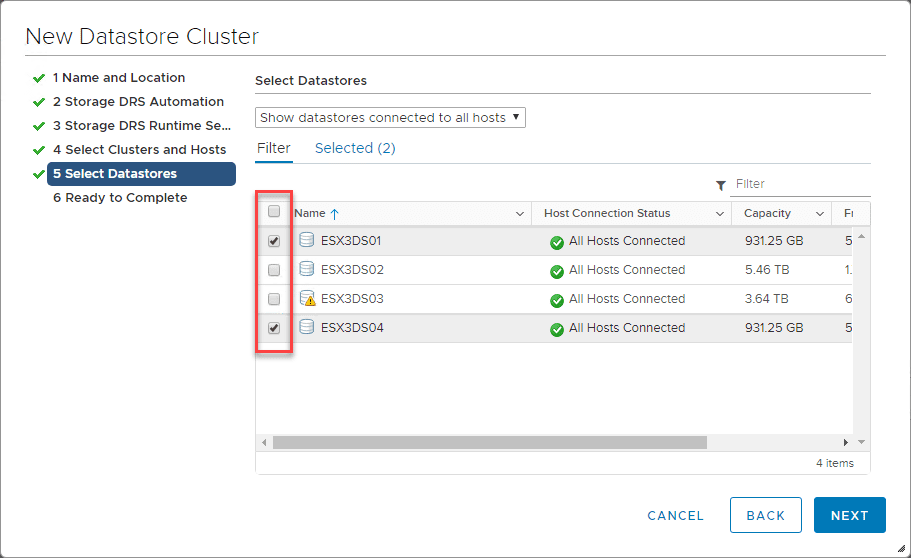Click the ESX3DS01 datastore icon
Image resolution: width=911 pixels, height=558 pixels.
point(307,241)
